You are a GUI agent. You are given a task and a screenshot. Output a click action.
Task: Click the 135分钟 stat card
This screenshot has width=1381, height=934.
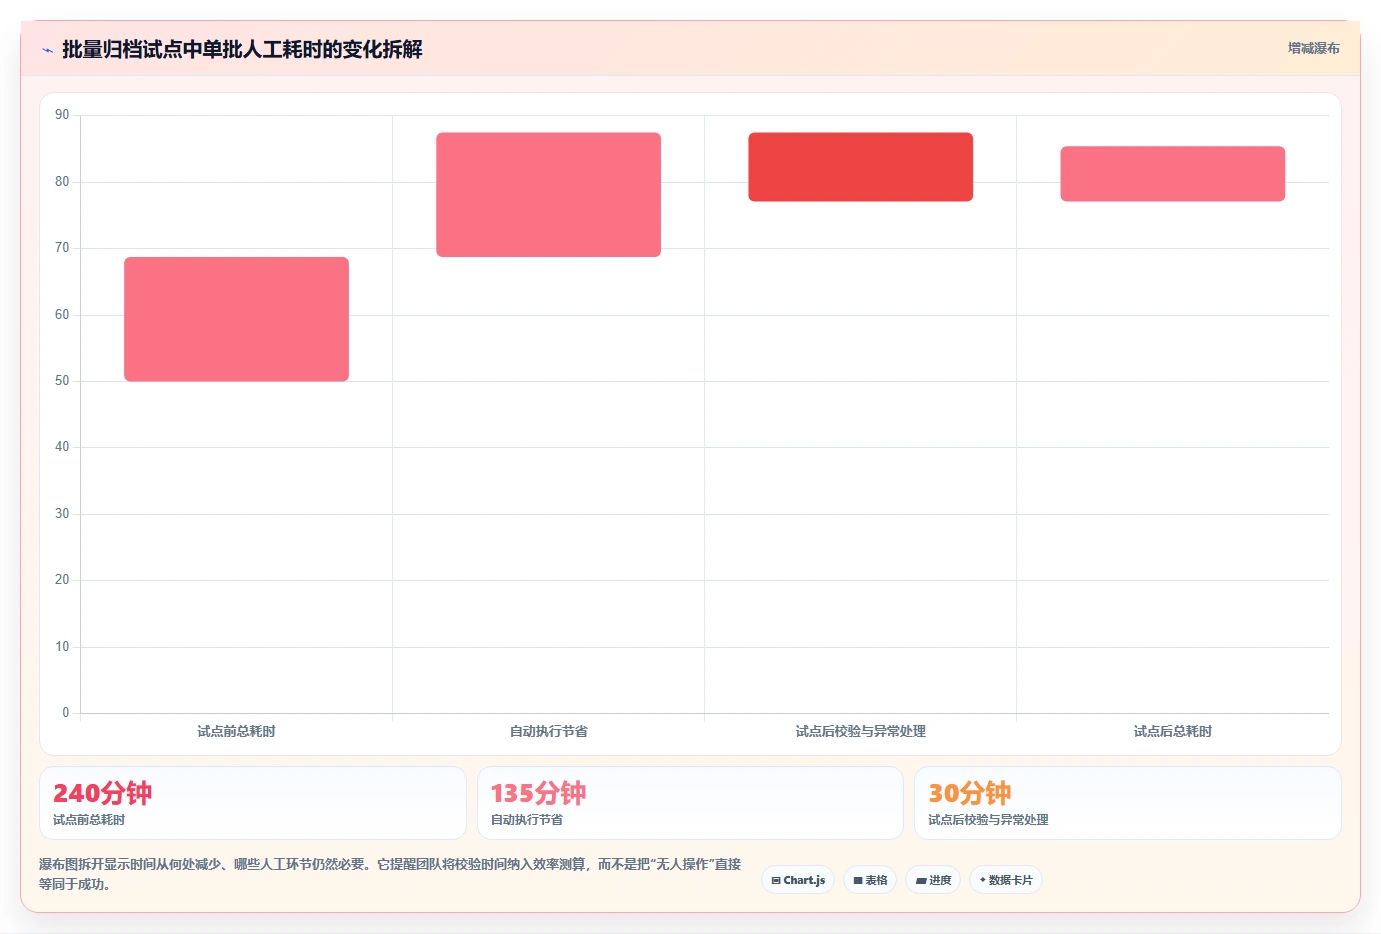coord(690,803)
